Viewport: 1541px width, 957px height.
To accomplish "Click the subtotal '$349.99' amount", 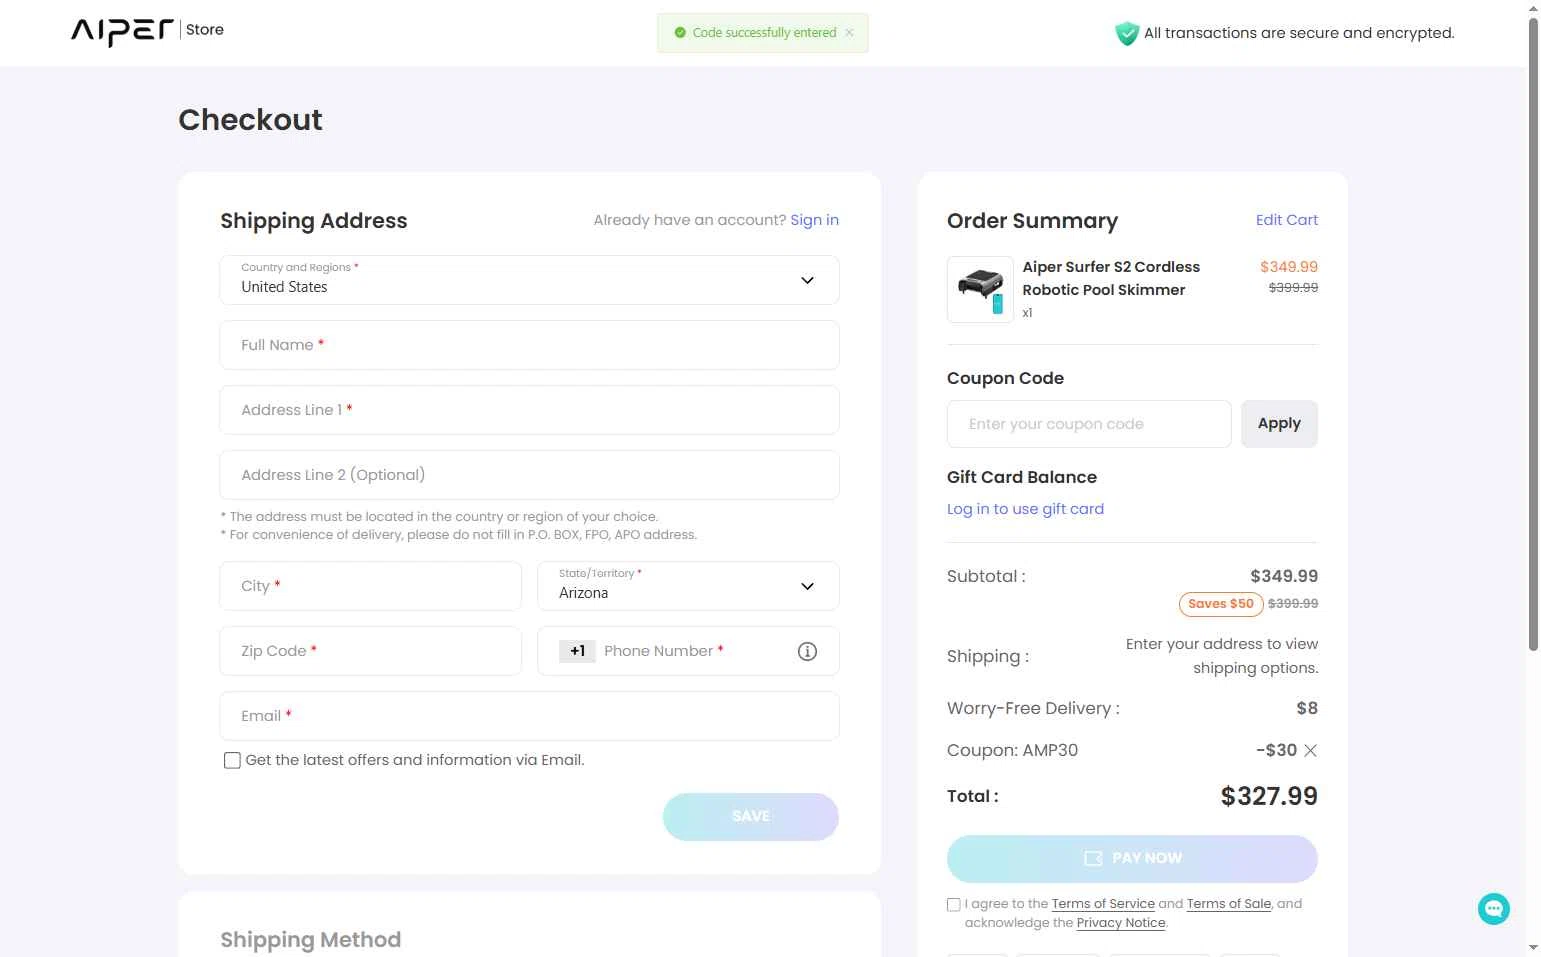I will pyautogui.click(x=1284, y=577).
